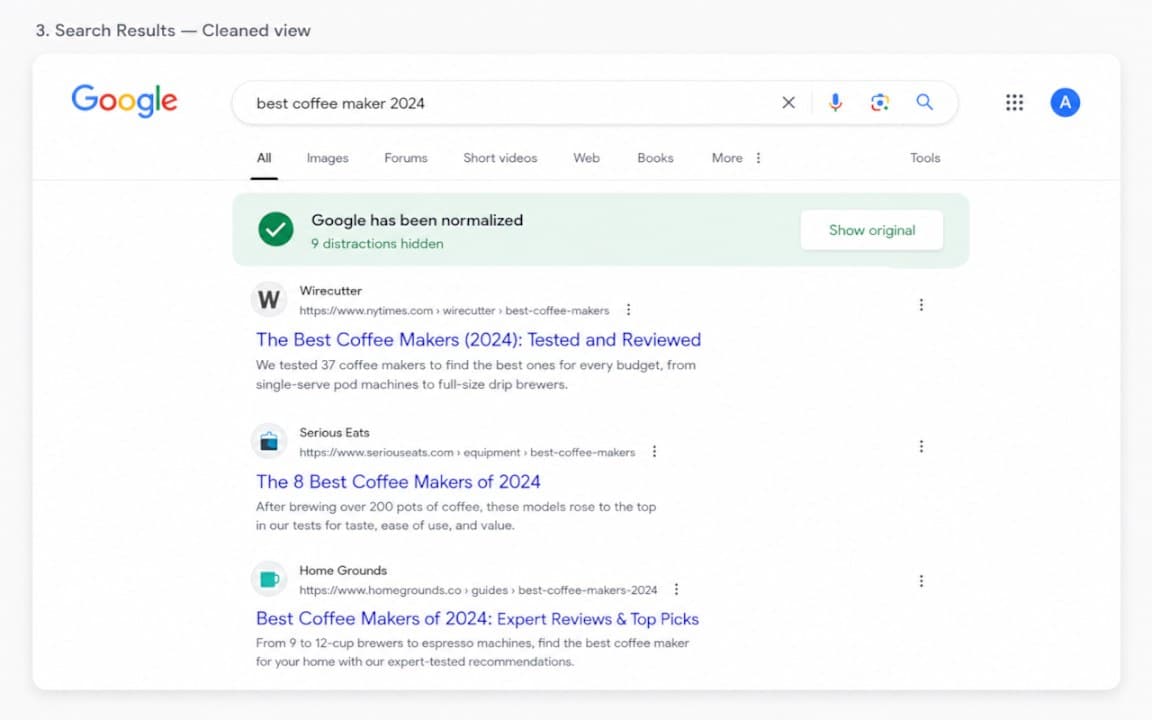The image size is (1152, 720).
Task: Open the account avatar labeled A
Action: click(1065, 102)
